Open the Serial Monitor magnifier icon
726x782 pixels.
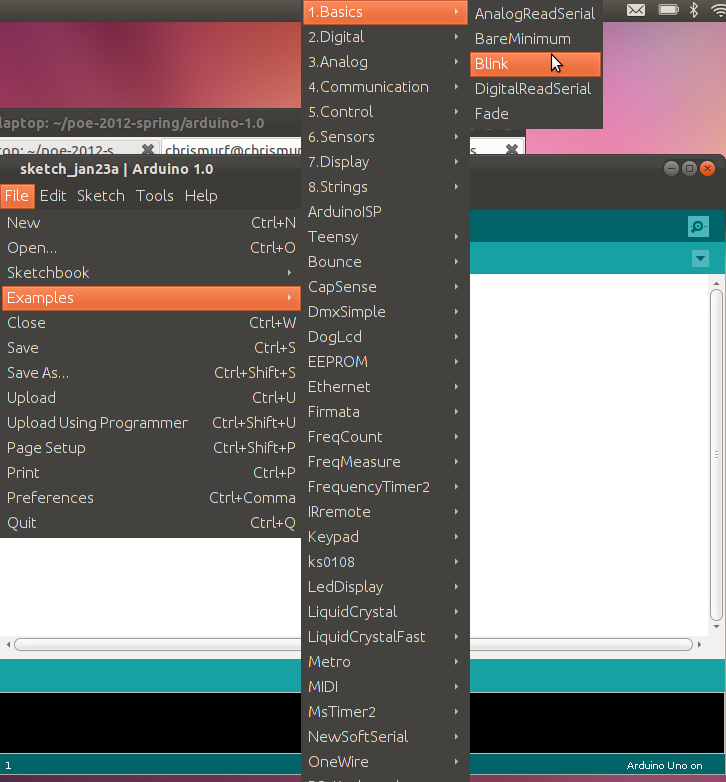(x=698, y=226)
